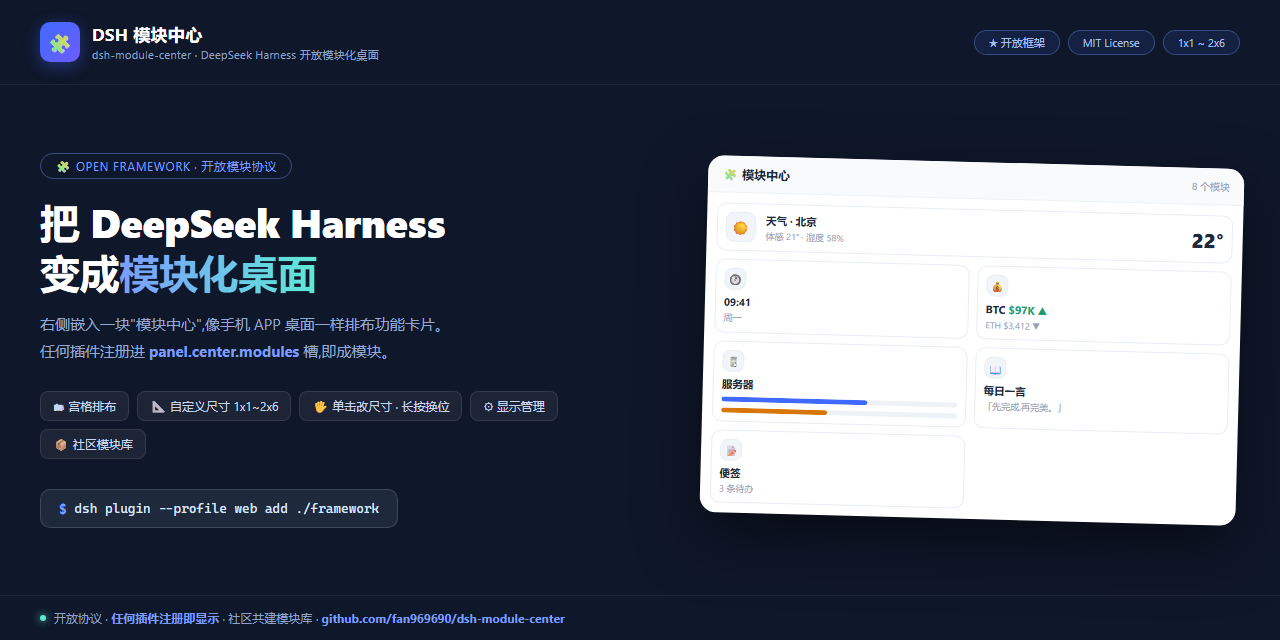Click the green status dot in footer
1280x640 pixels.
[x=43, y=618]
